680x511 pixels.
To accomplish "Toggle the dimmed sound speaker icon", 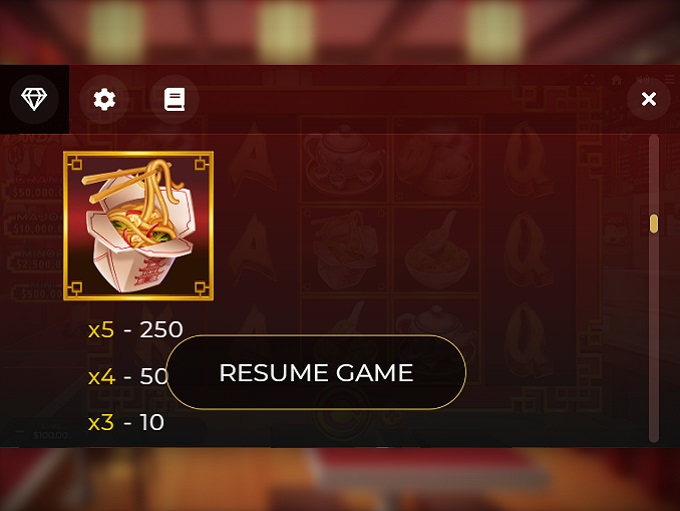I will coord(643,79).
